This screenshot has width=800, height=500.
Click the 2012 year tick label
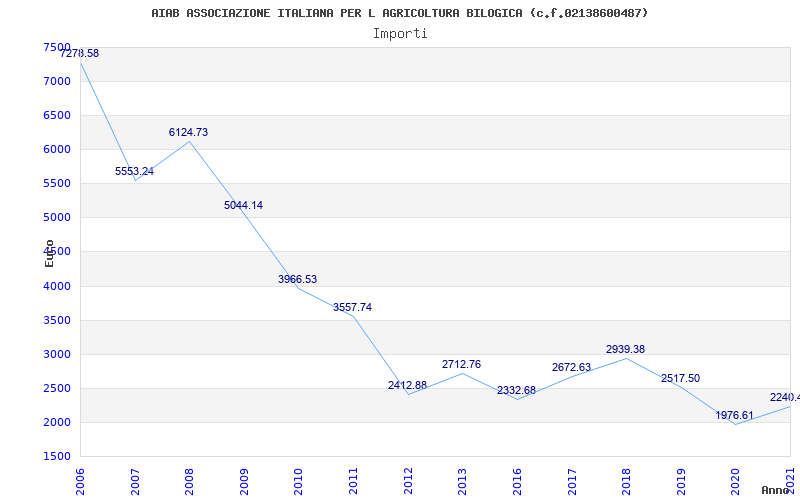coord(408,482)
